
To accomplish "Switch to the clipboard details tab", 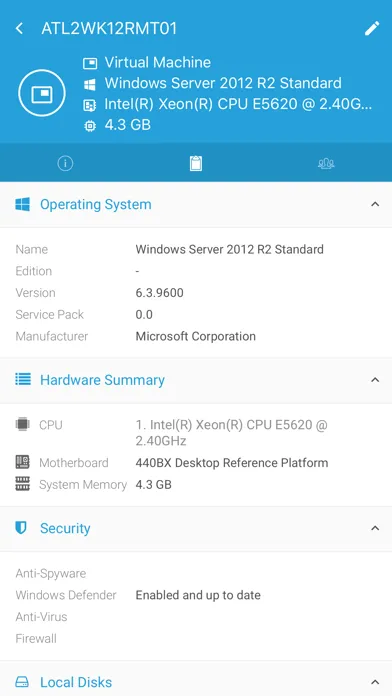I will 196,163.
